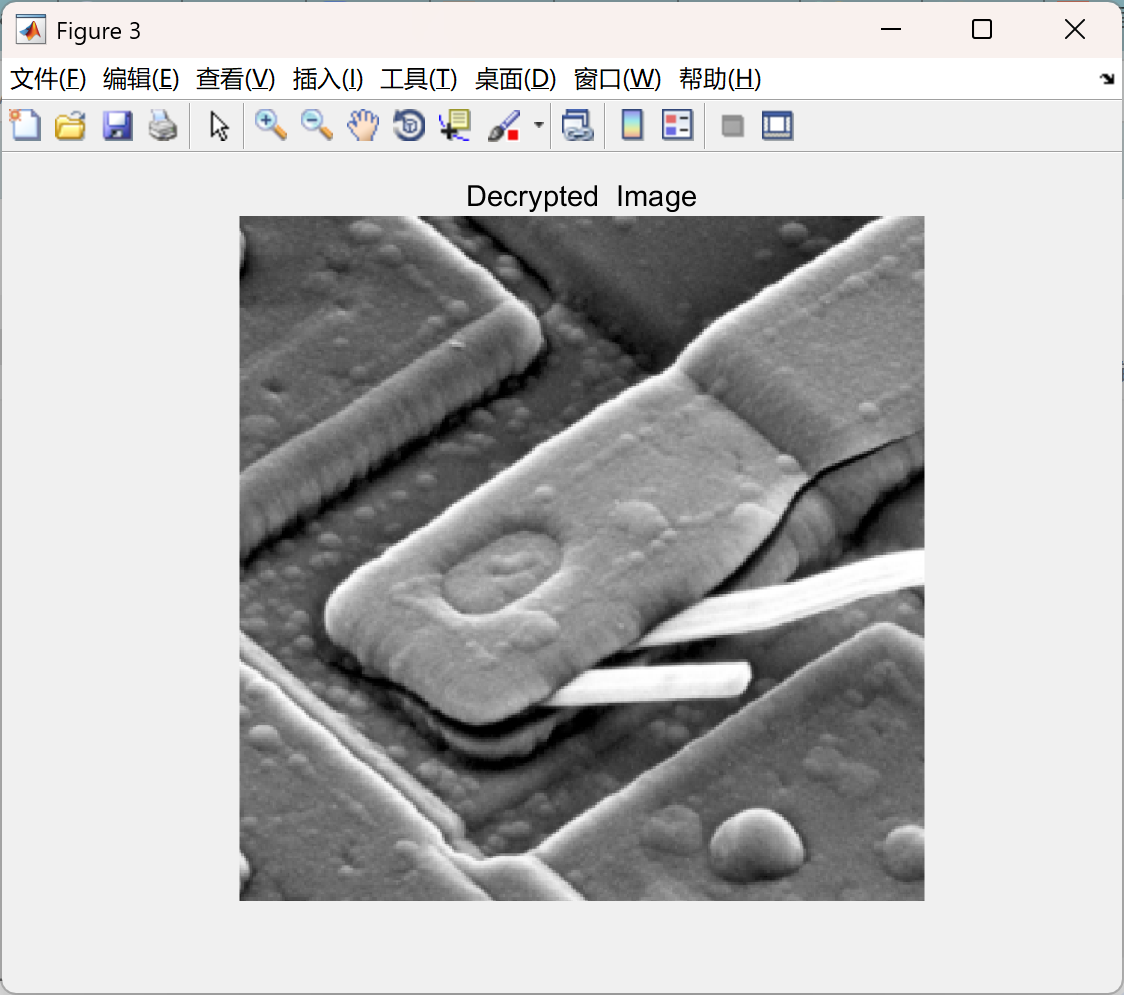Insert a colorbar using the toolbar icon

(632, 125)
